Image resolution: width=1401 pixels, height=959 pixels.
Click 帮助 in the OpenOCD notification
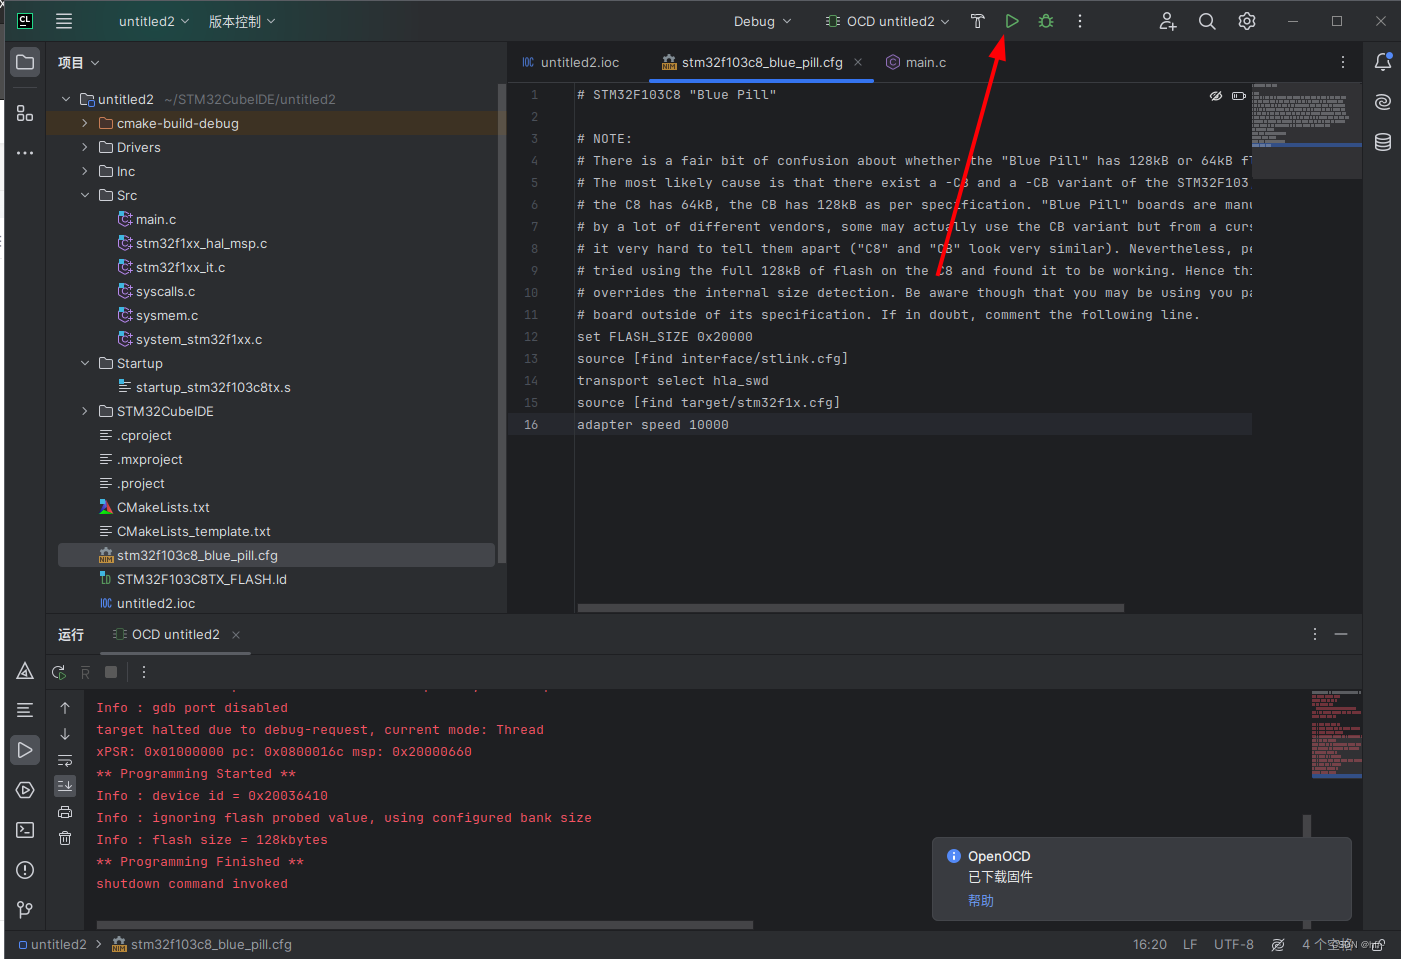(980, 900)
